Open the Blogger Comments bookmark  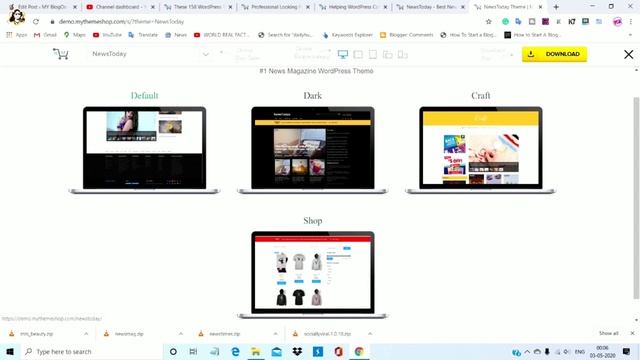pos(407,35)
